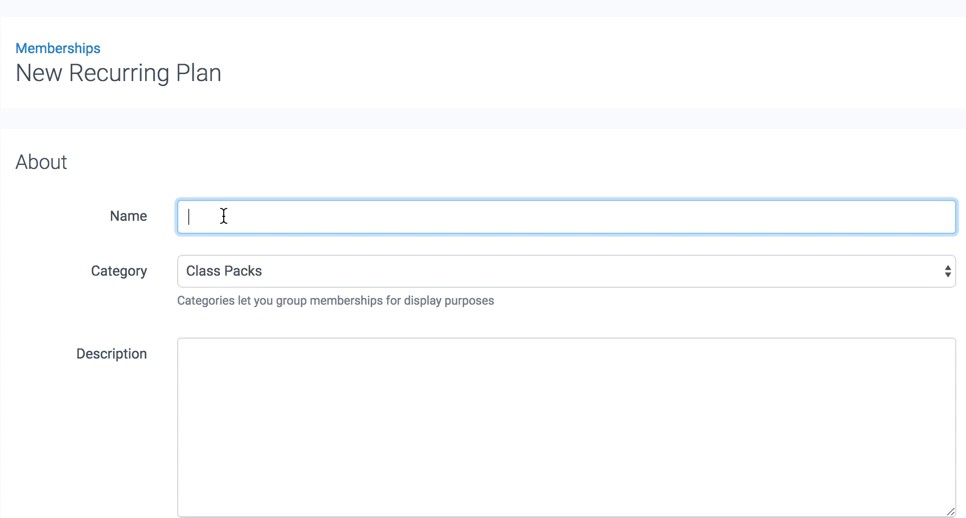Screen dimensions: 966x518
Task: Place cursor at the caret in Name field
Action: click(189, 217)
